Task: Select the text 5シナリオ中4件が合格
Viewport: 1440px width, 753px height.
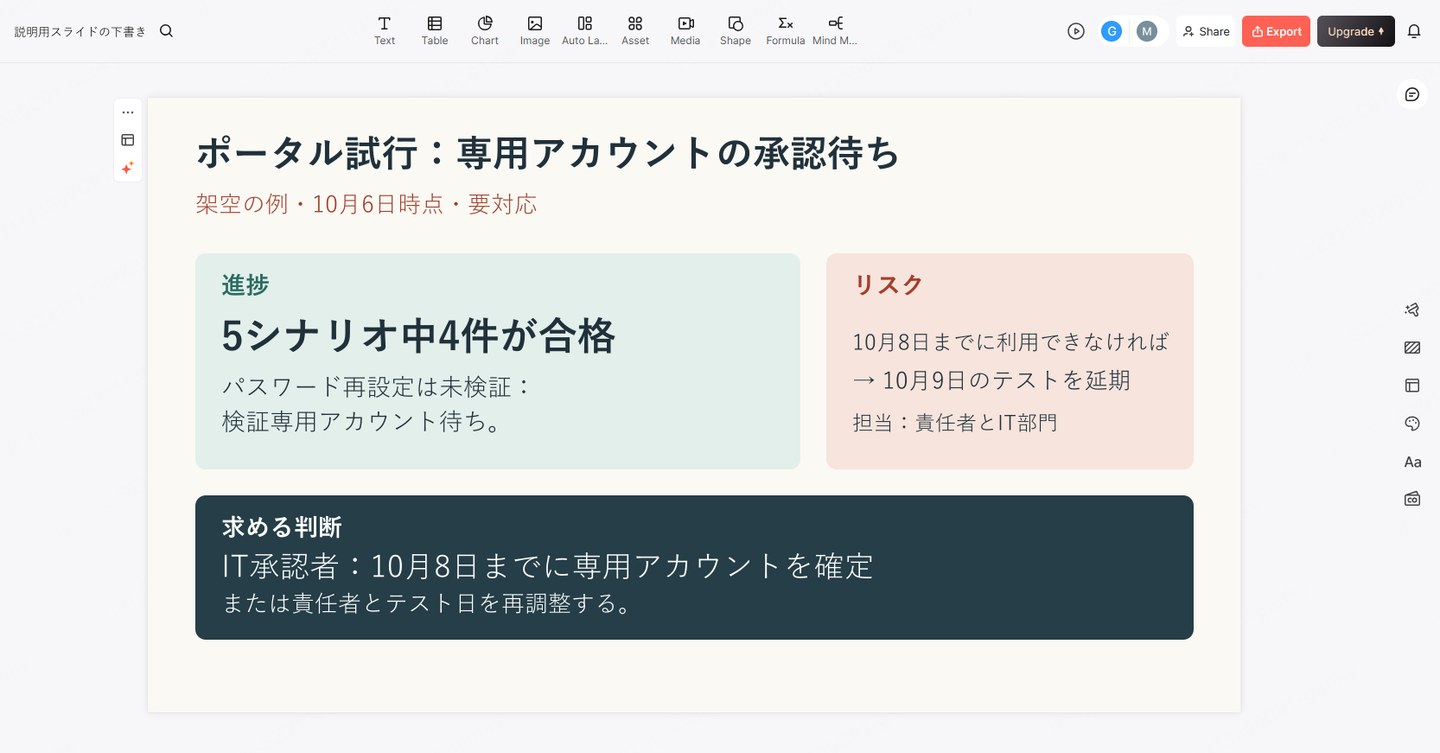Action: [418, 336]
